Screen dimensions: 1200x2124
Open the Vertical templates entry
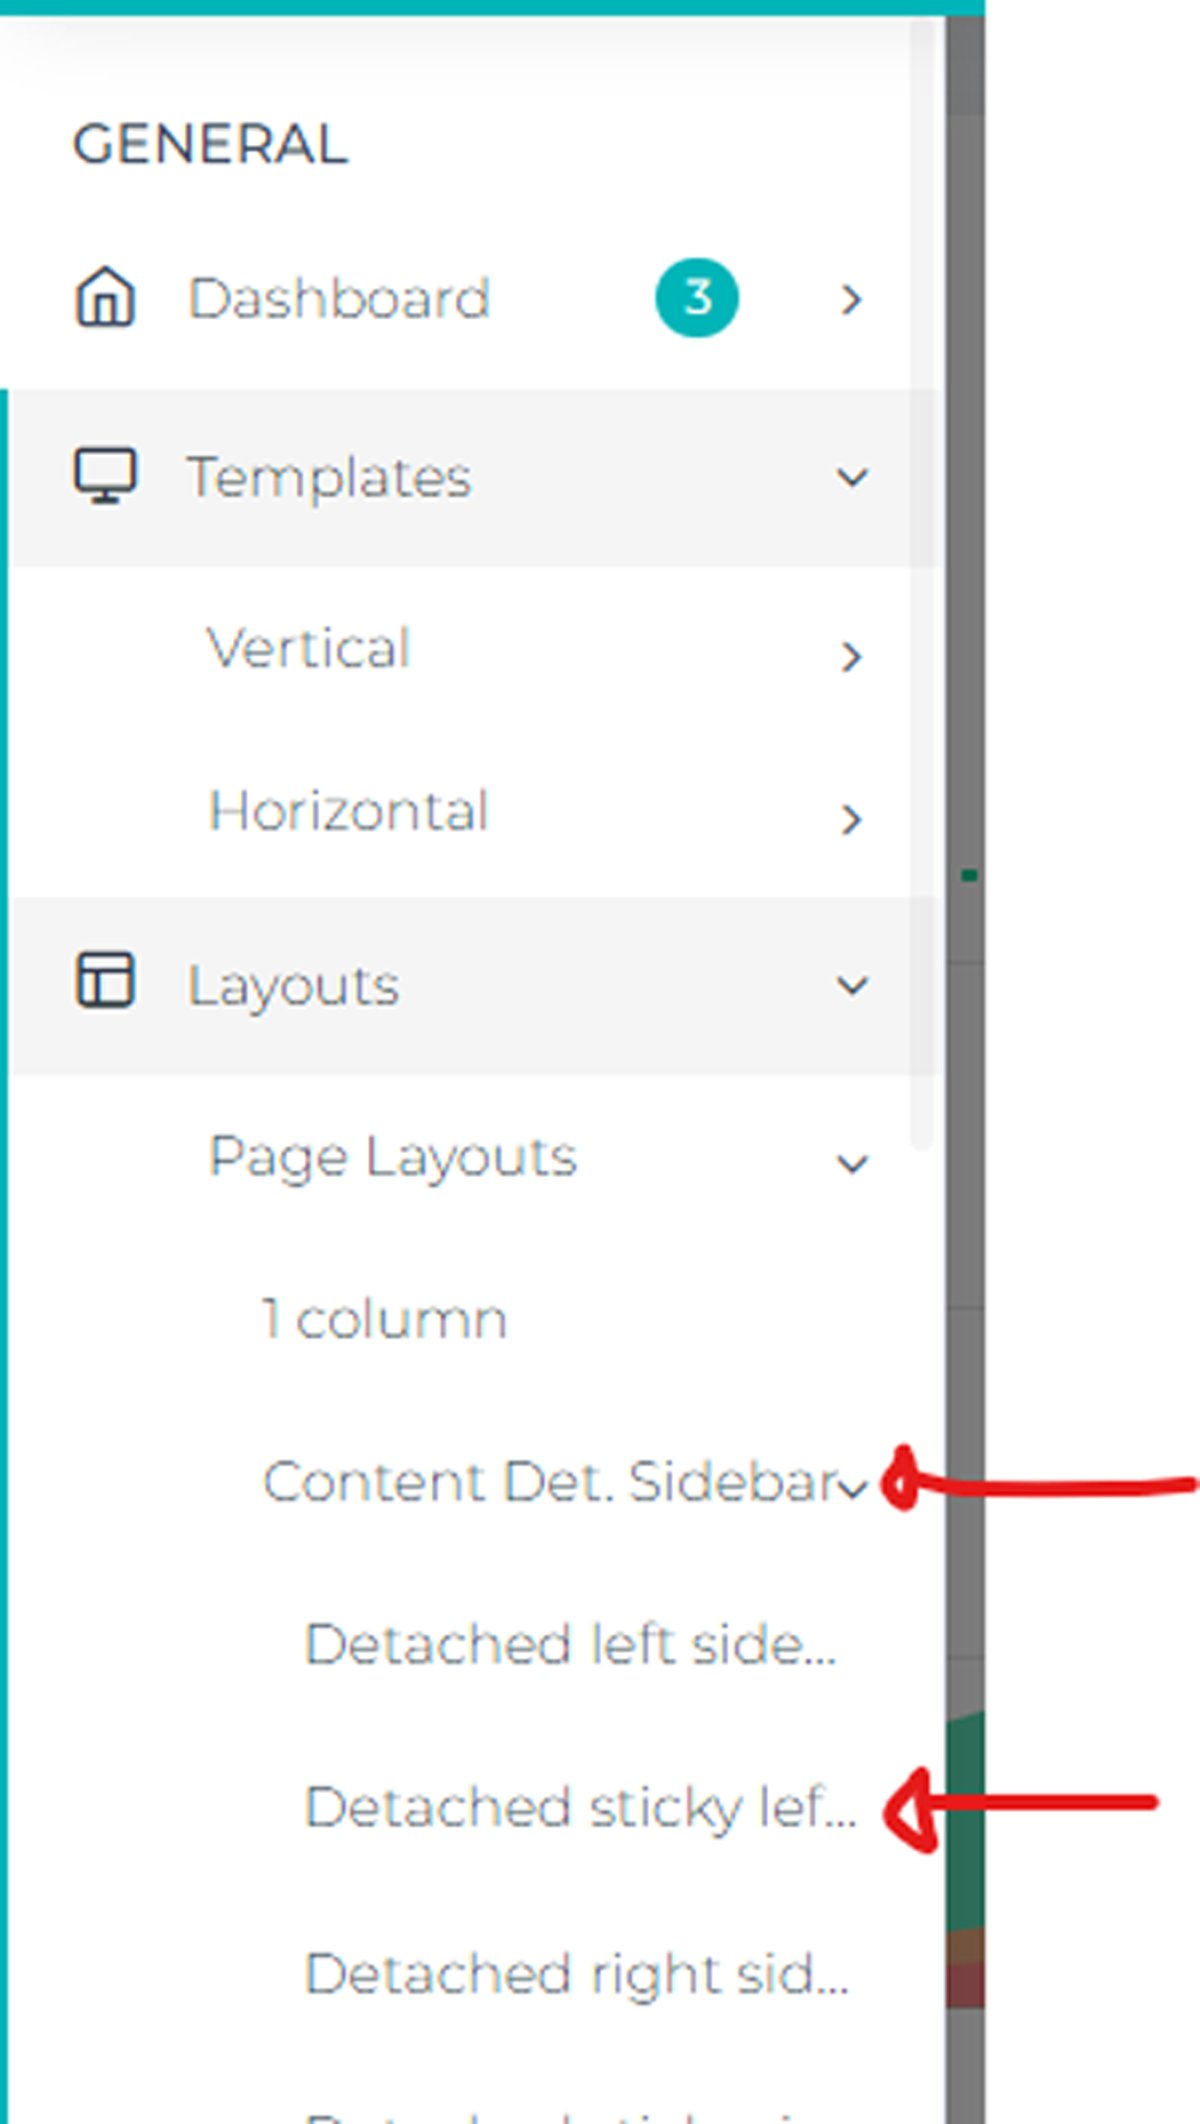[309, 649]
